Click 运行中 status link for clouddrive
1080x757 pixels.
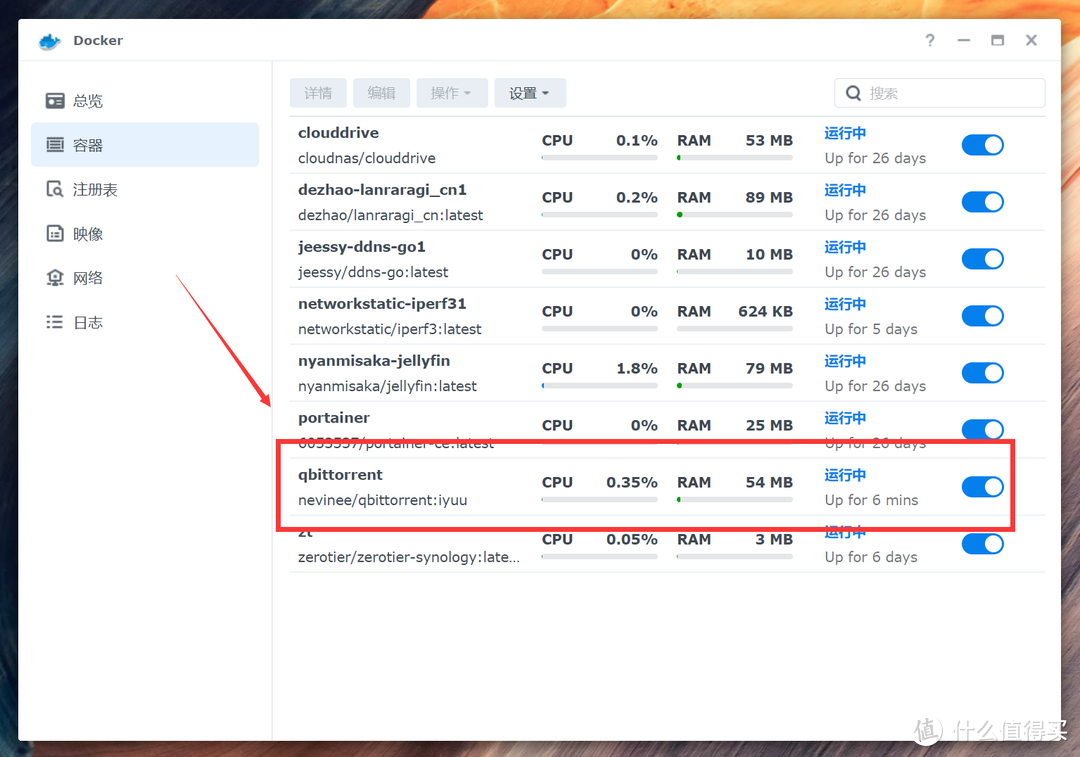click(x=845, y=133)
